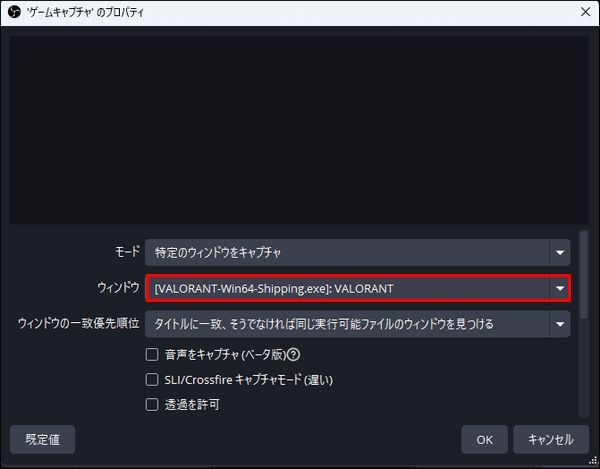The width and height of the screenshot is (600, 469).
Task: Expand the ウィンドウの一致優先順位 dropdown
Action: pyautogui.click(x=357, y=324)
